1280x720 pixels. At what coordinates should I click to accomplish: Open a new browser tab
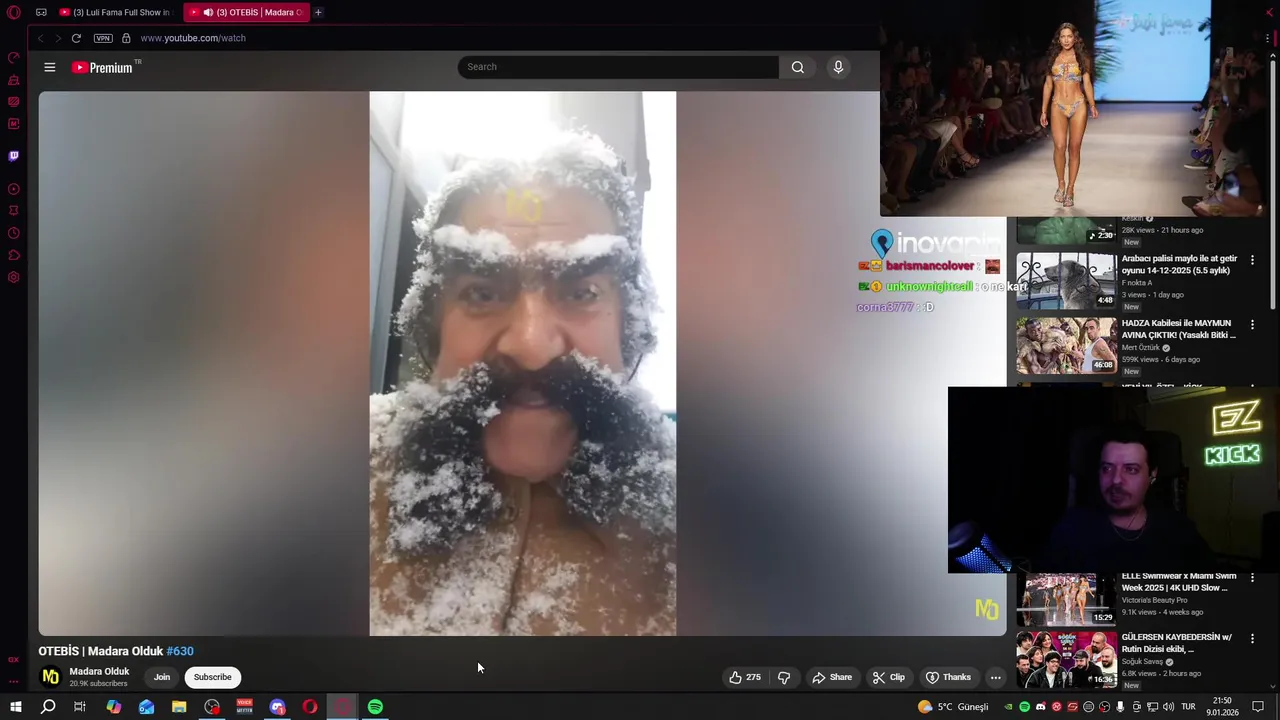point(318,12)
